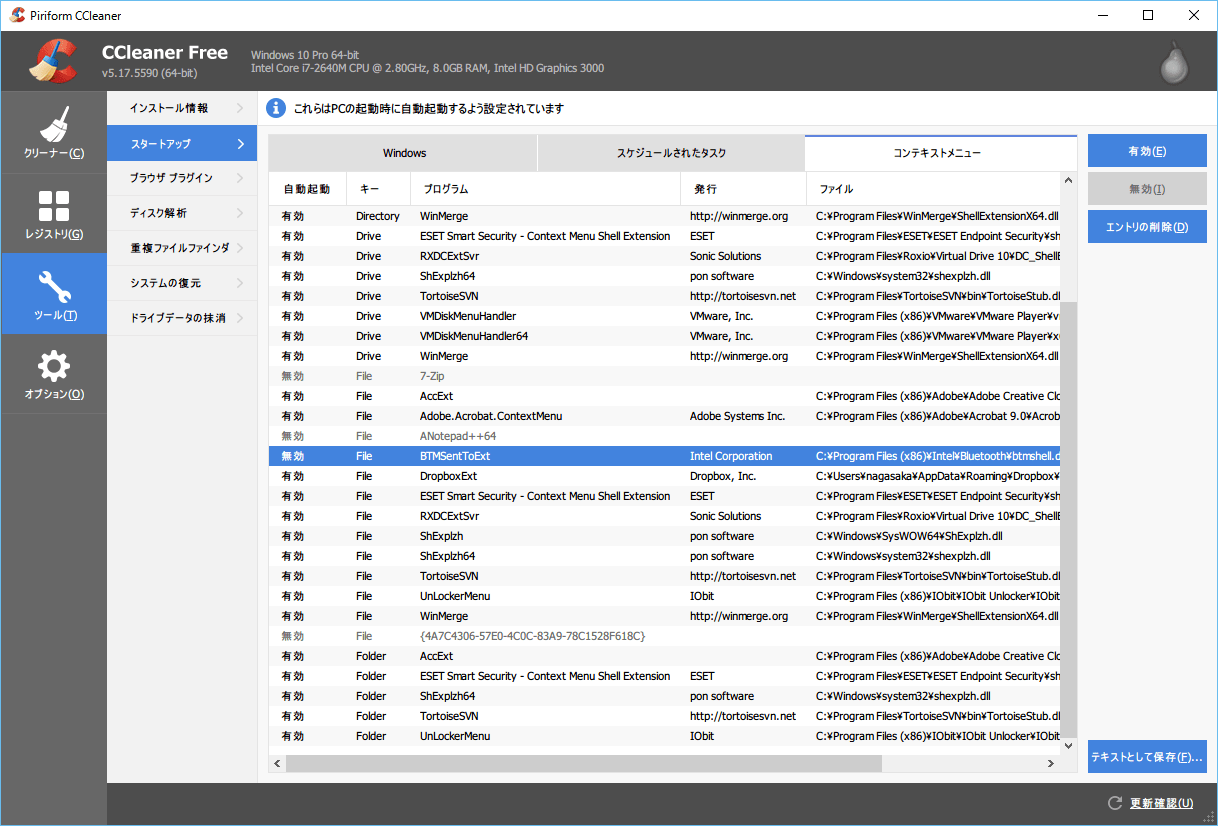
Task: Select the {4A7C4306-57E0-4C0C-83A9-78C1528F618C} entry
Action: click(x=664, y=636)
